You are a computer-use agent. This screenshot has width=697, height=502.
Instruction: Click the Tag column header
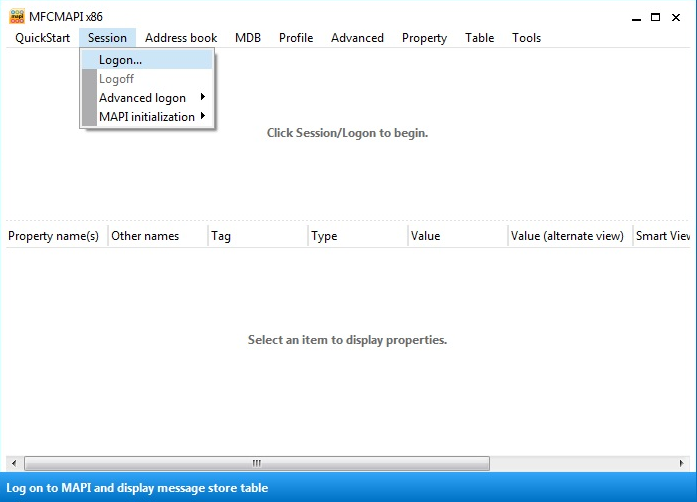258,236
